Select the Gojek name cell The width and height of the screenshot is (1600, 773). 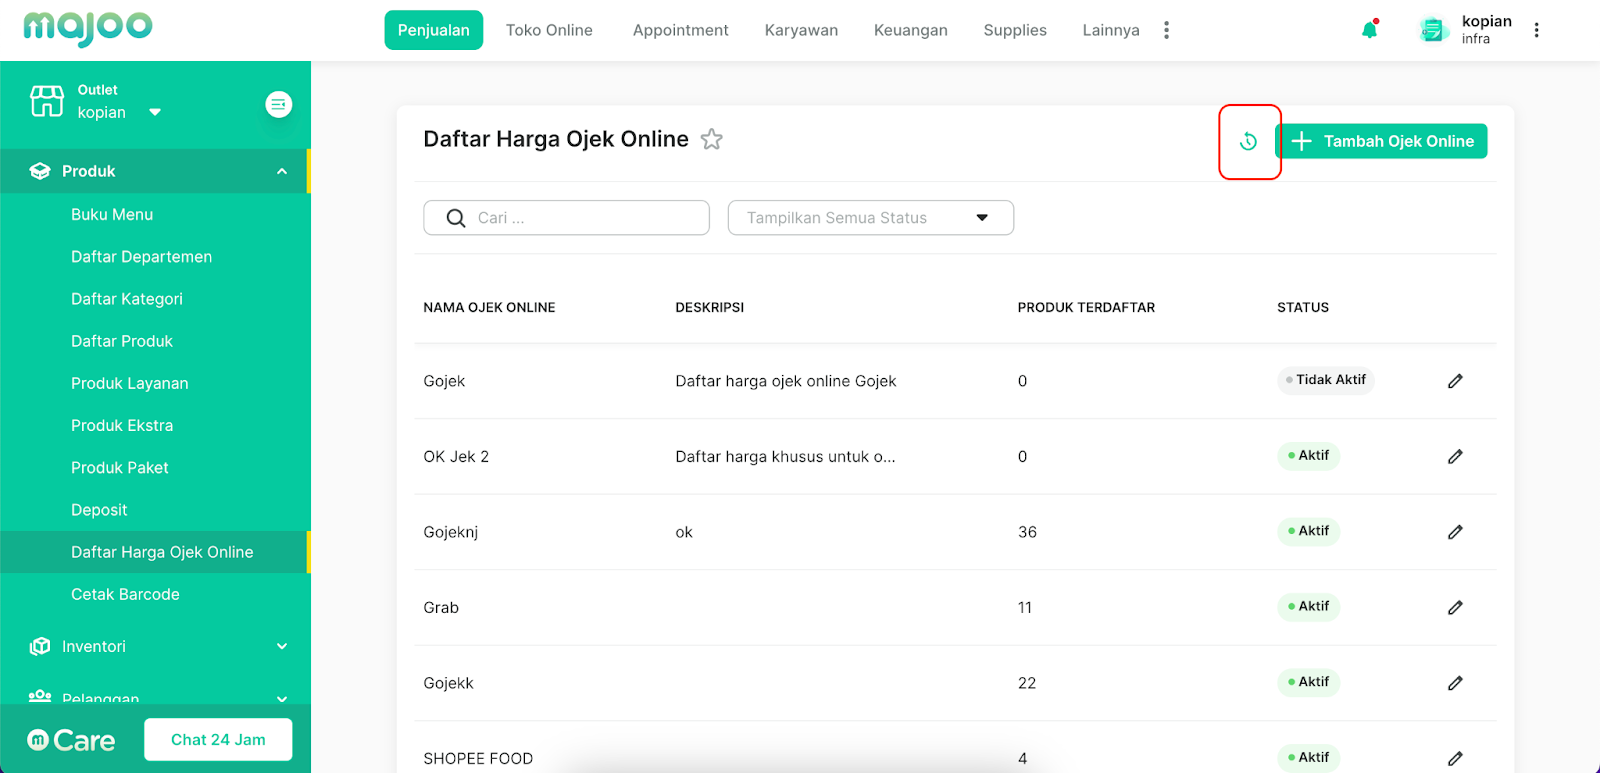click(444, 381)
